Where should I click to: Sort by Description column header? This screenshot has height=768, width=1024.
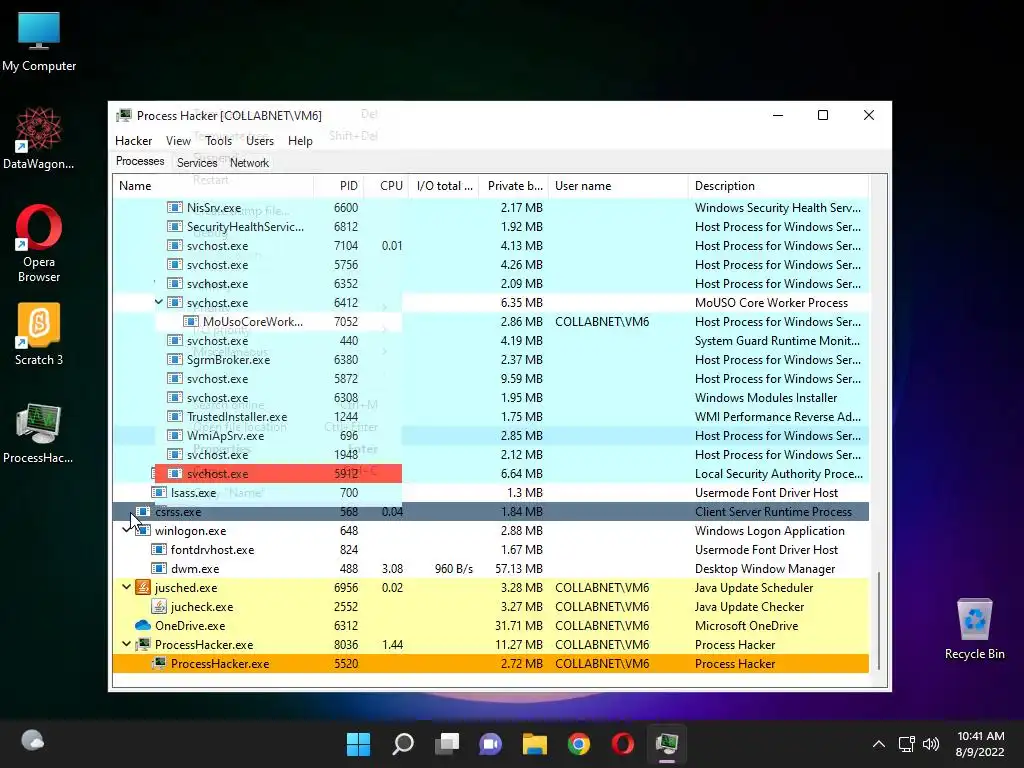coord(778,185)
